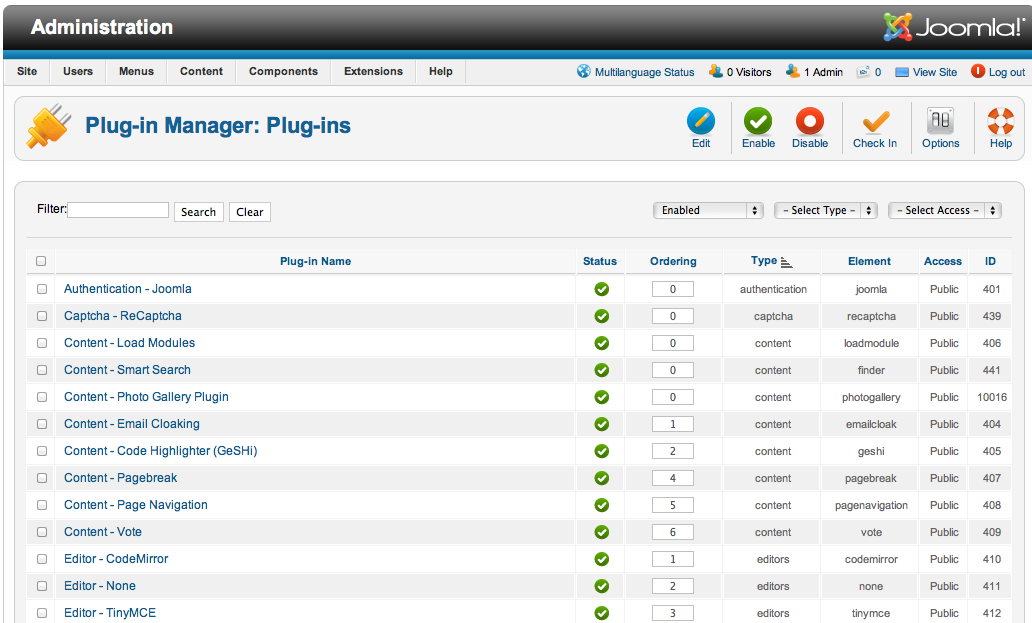This screenshot has height=623, width=1032.
Task: Open the Content menu
Action: (x=201, y=71)
